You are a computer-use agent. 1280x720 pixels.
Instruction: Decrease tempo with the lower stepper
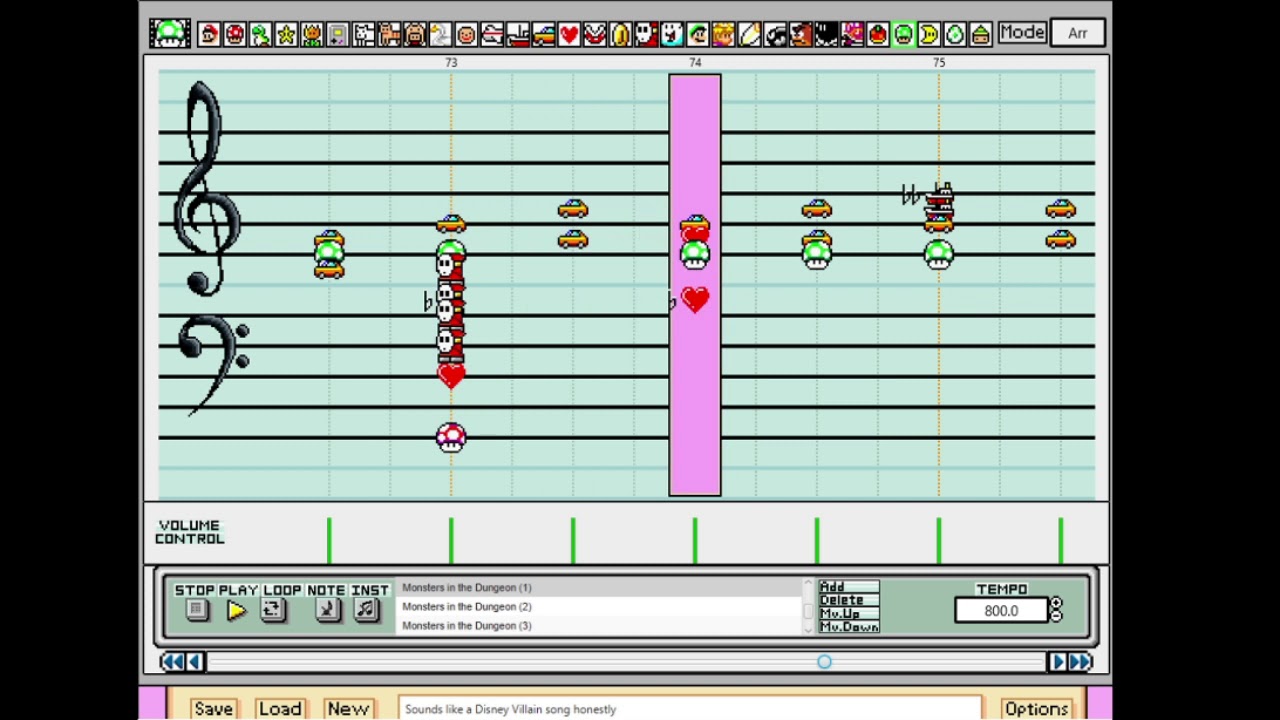1056,616
